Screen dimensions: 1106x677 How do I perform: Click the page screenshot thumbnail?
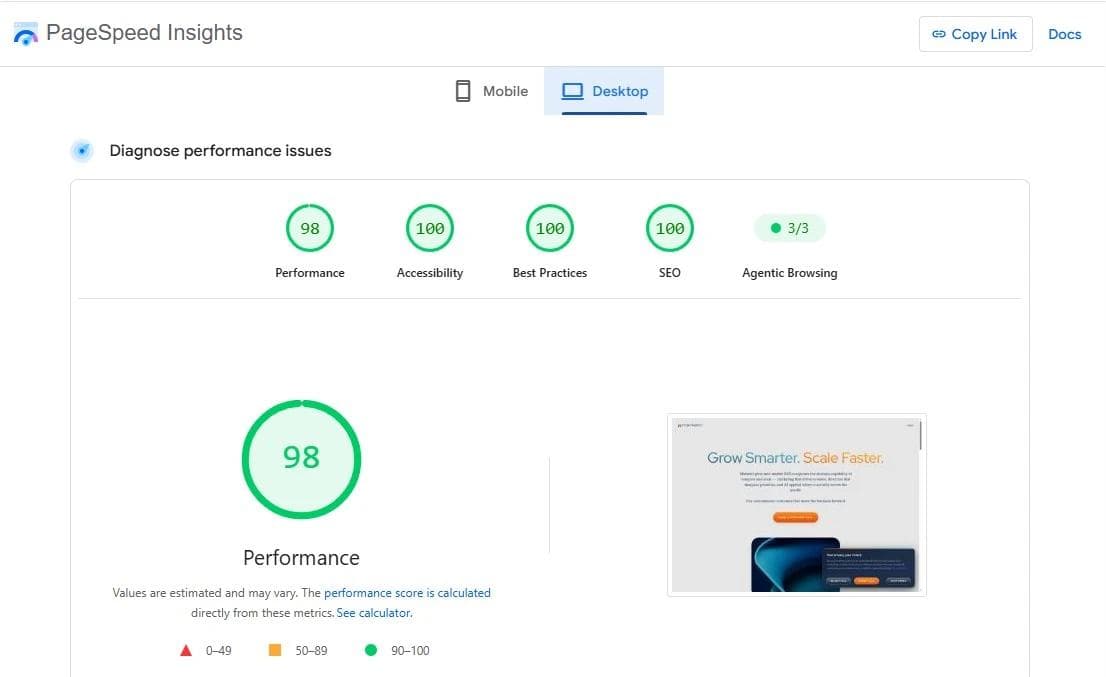[796, 505]
